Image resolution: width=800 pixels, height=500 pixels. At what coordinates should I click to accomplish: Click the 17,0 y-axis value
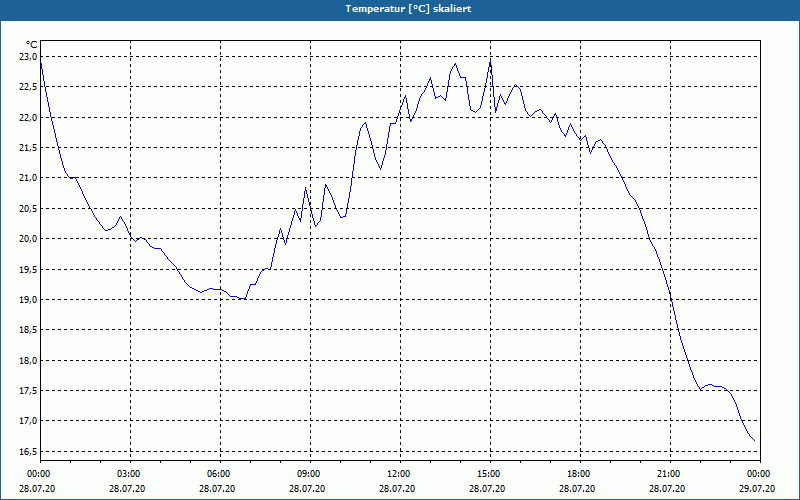tap(28, 421)
